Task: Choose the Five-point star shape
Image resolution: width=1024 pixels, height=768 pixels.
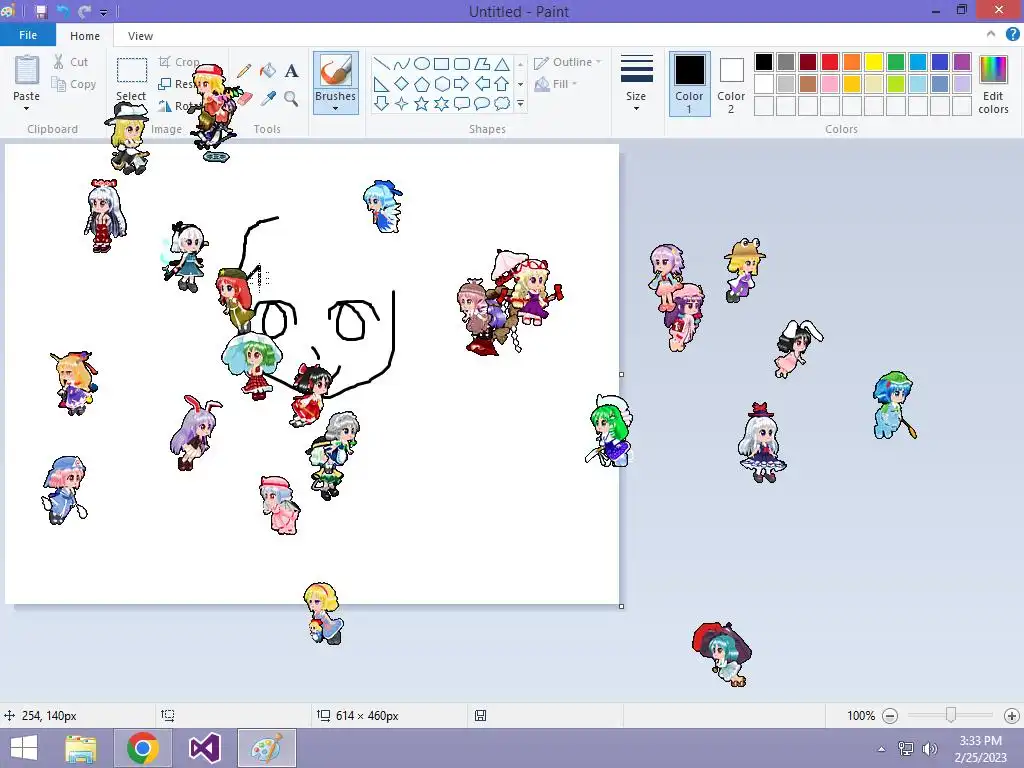Action: pos(422,103)
